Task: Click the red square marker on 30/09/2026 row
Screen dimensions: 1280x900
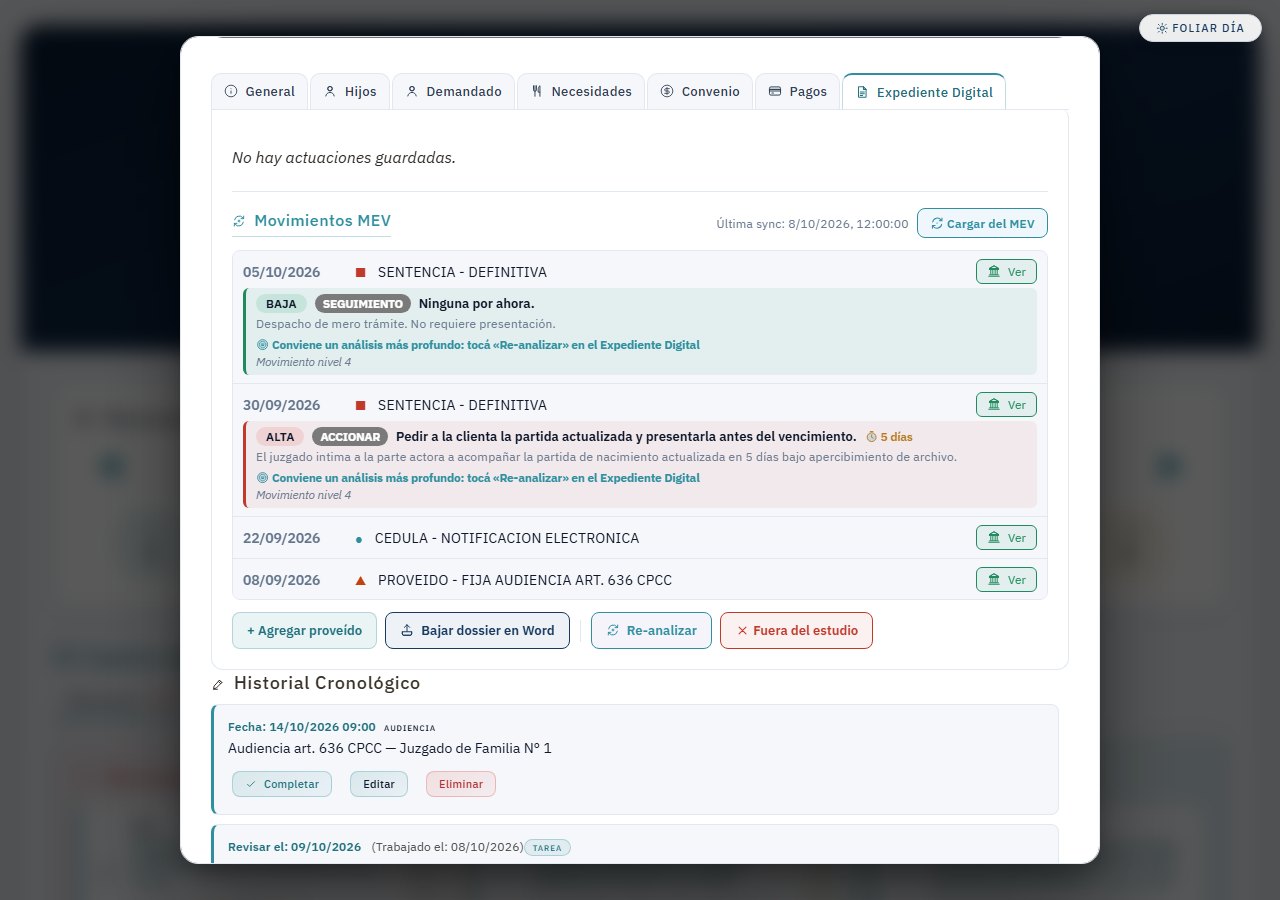Action: coord(361,405)
